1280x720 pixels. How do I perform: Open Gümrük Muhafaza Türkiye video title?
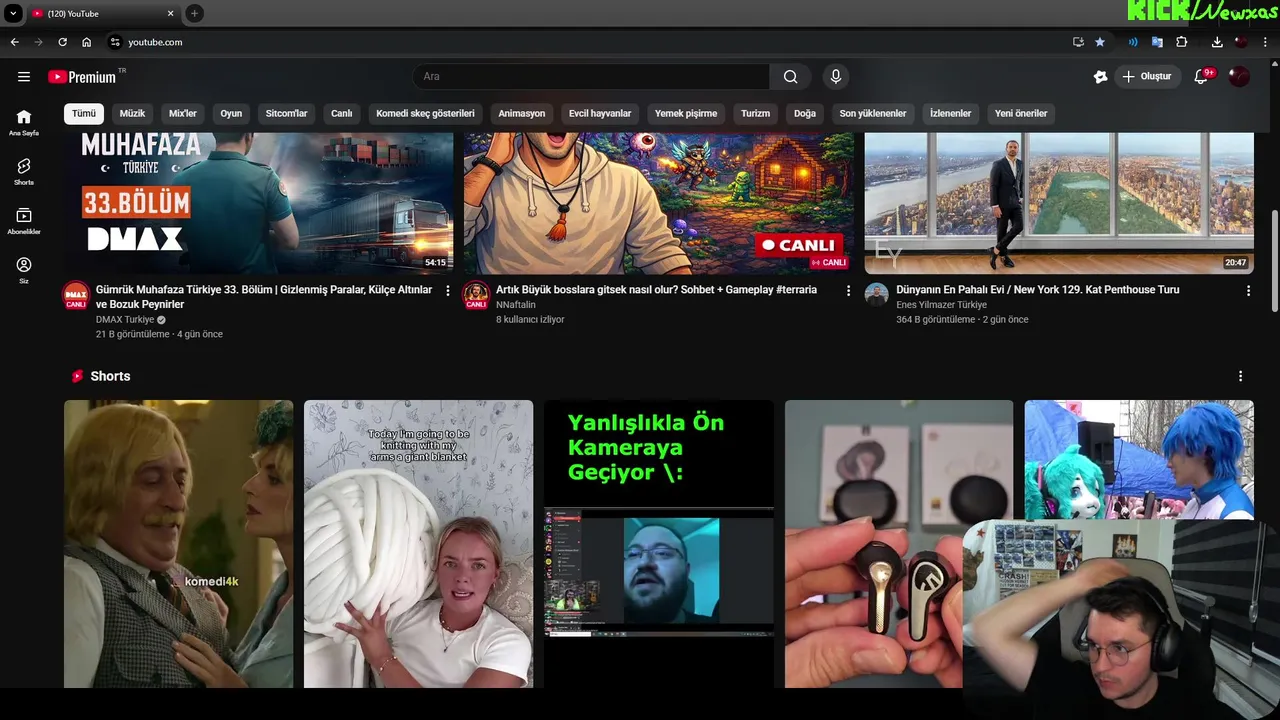[264, 297]
